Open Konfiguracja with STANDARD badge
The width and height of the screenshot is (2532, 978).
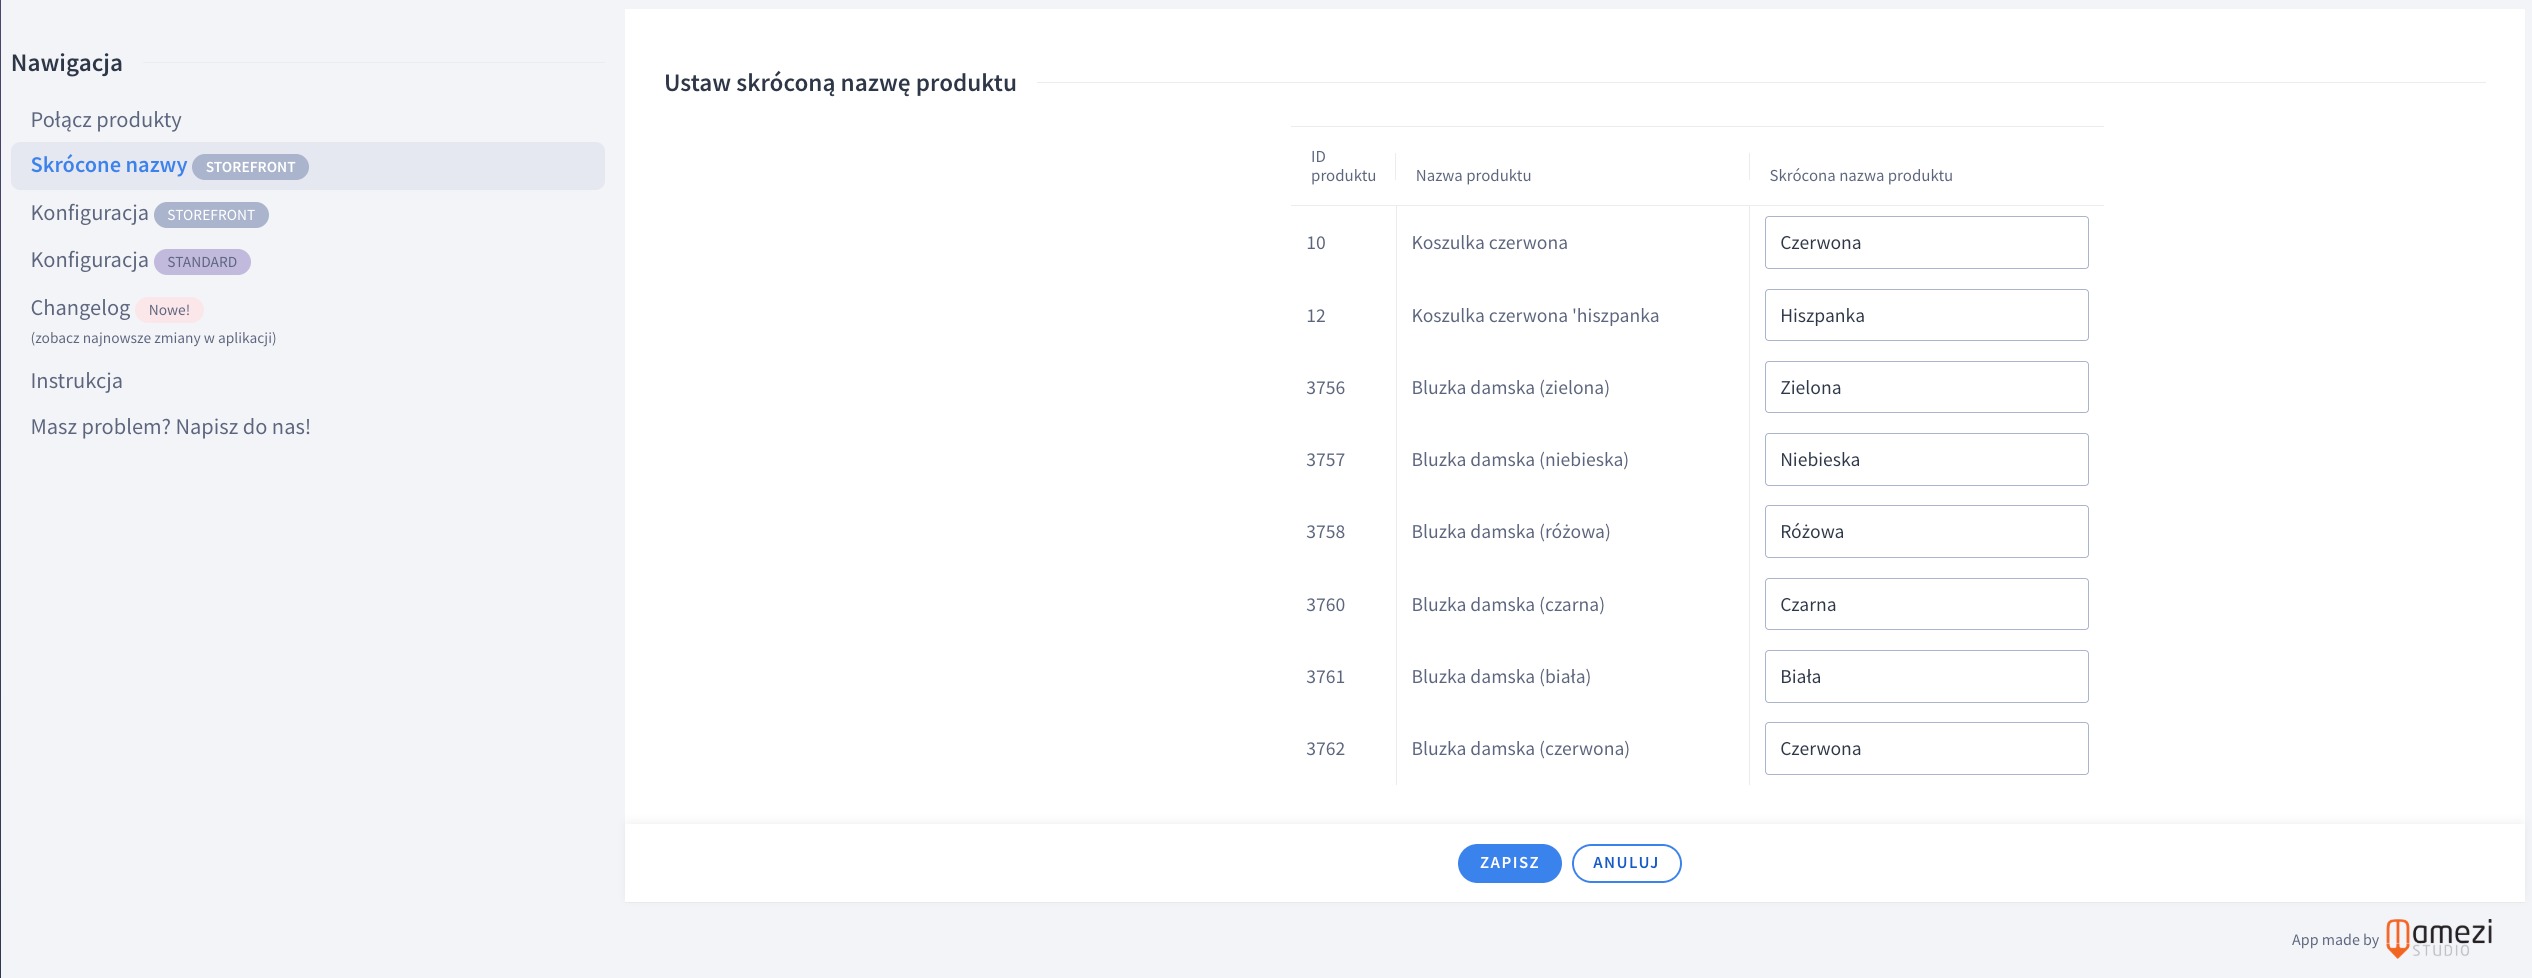pos(90,260)
